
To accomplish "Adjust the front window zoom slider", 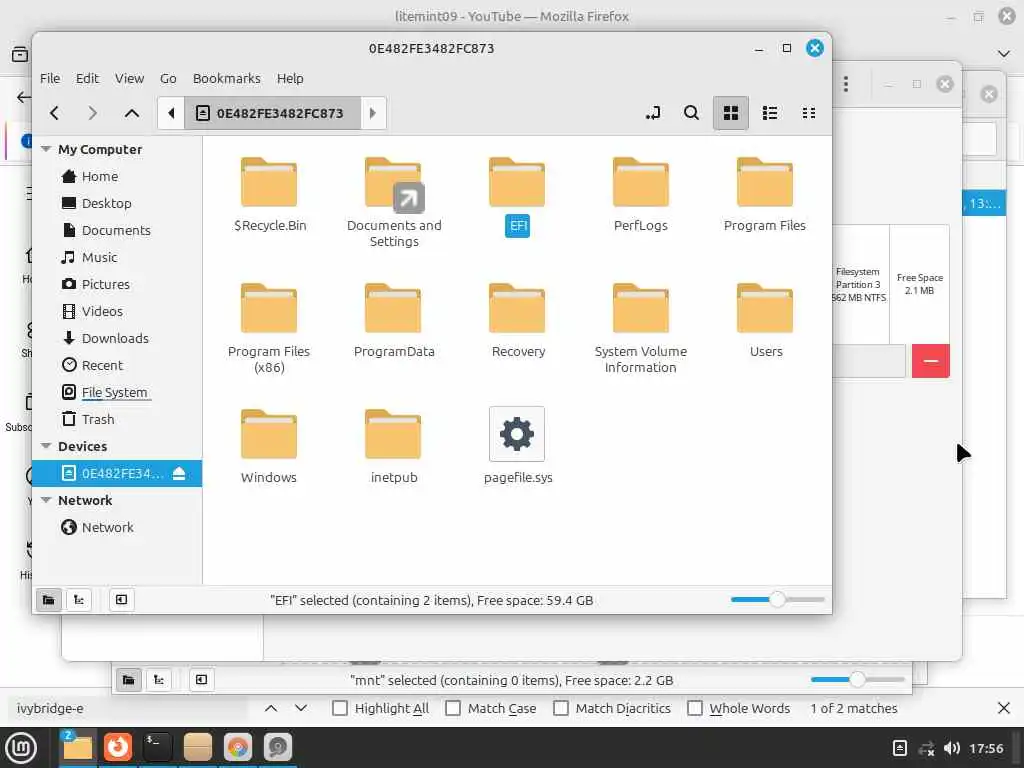I will click(x=777, y=599).
